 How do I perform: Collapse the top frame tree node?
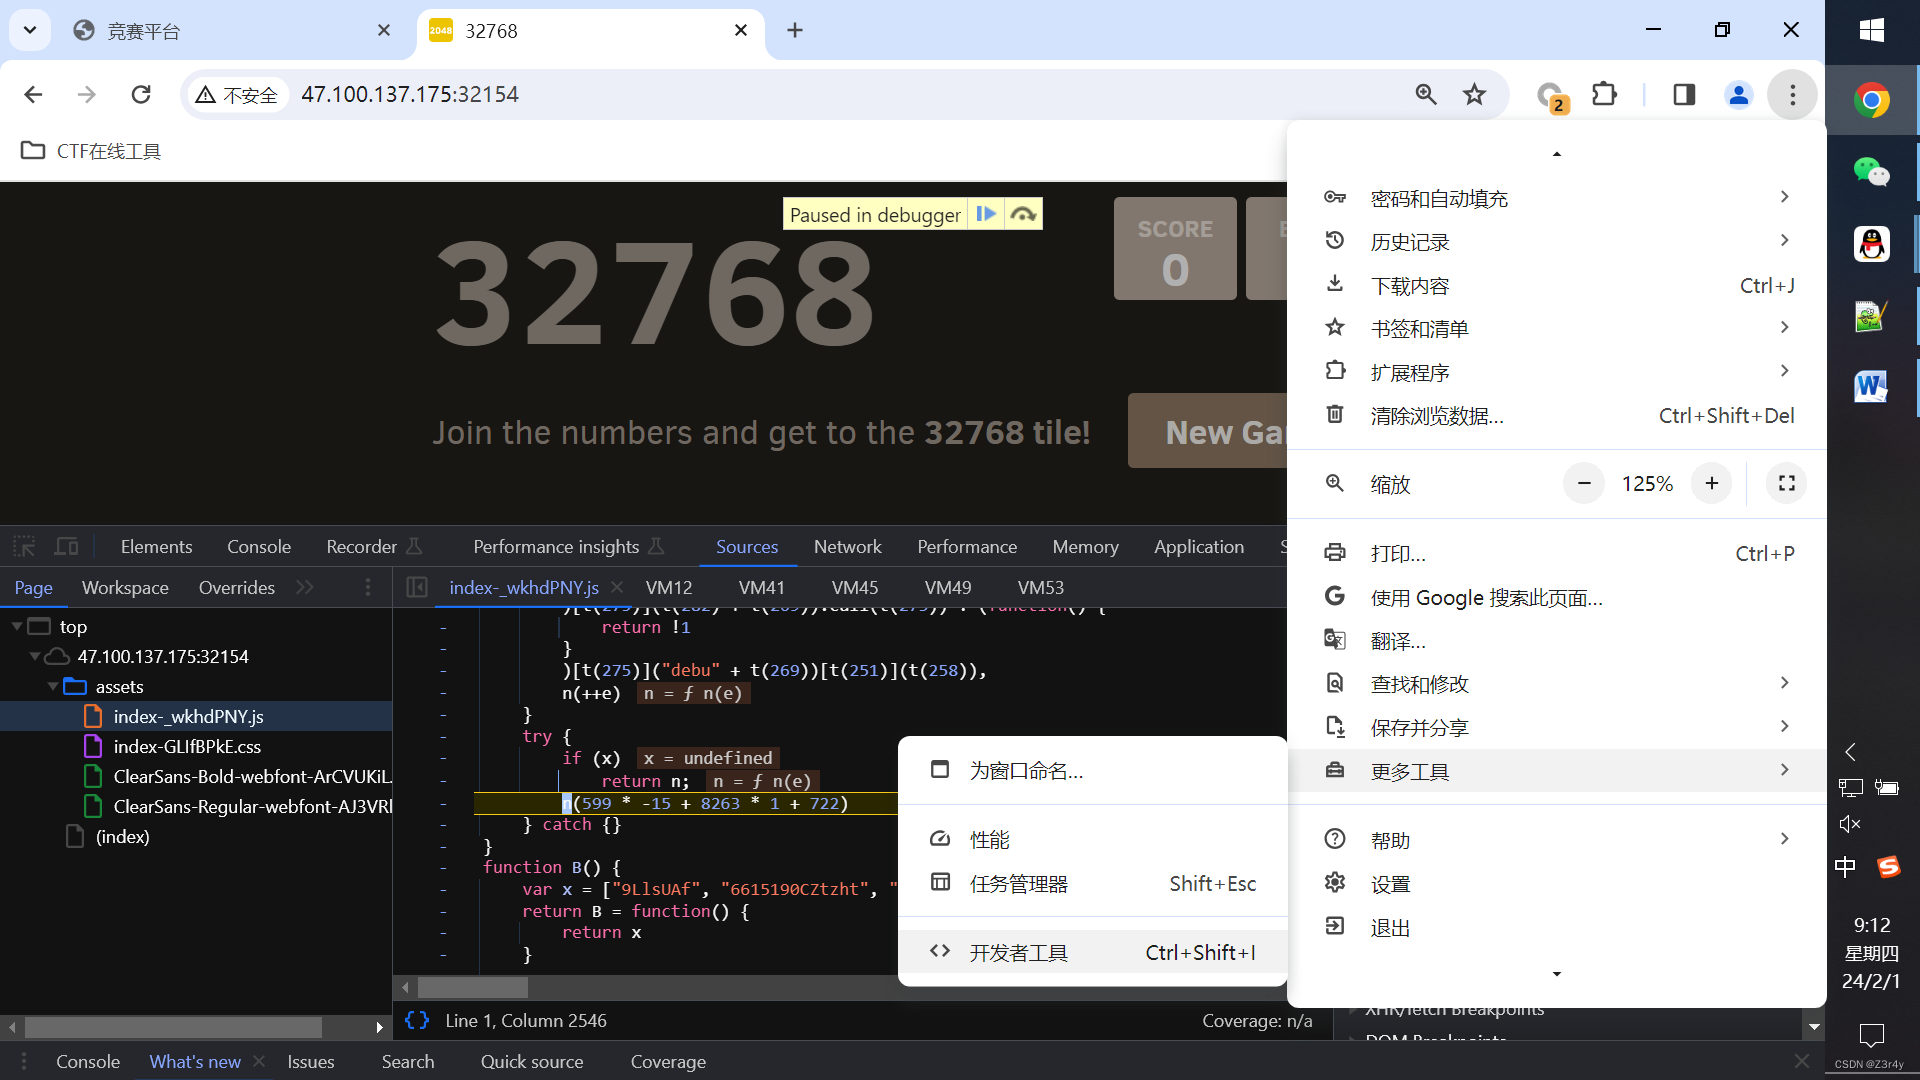pyautogui.click(x=17, y=627)
